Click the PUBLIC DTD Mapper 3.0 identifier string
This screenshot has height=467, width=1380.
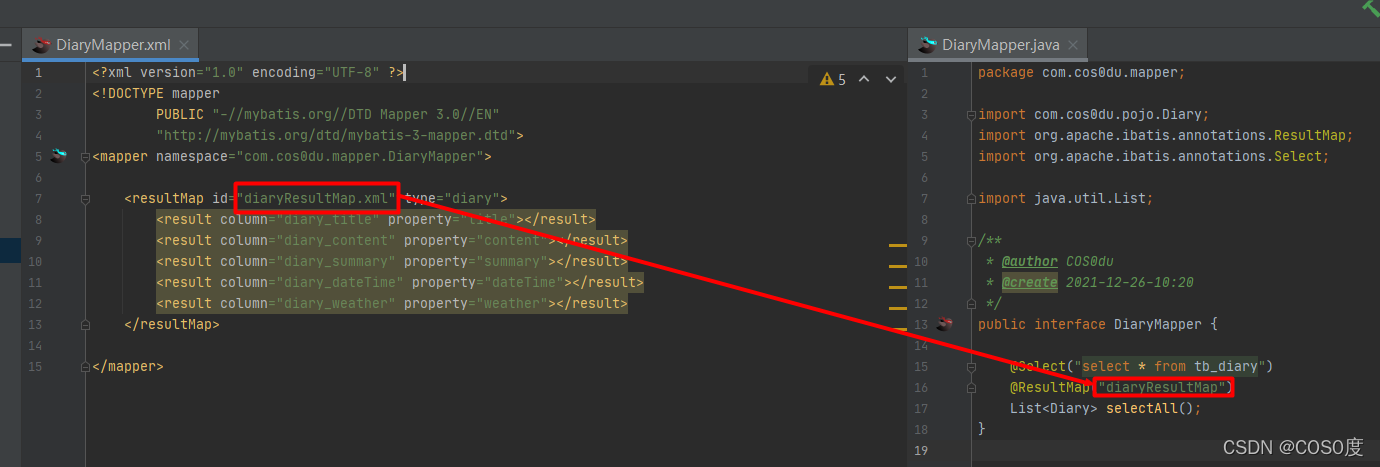pos(355,115)
